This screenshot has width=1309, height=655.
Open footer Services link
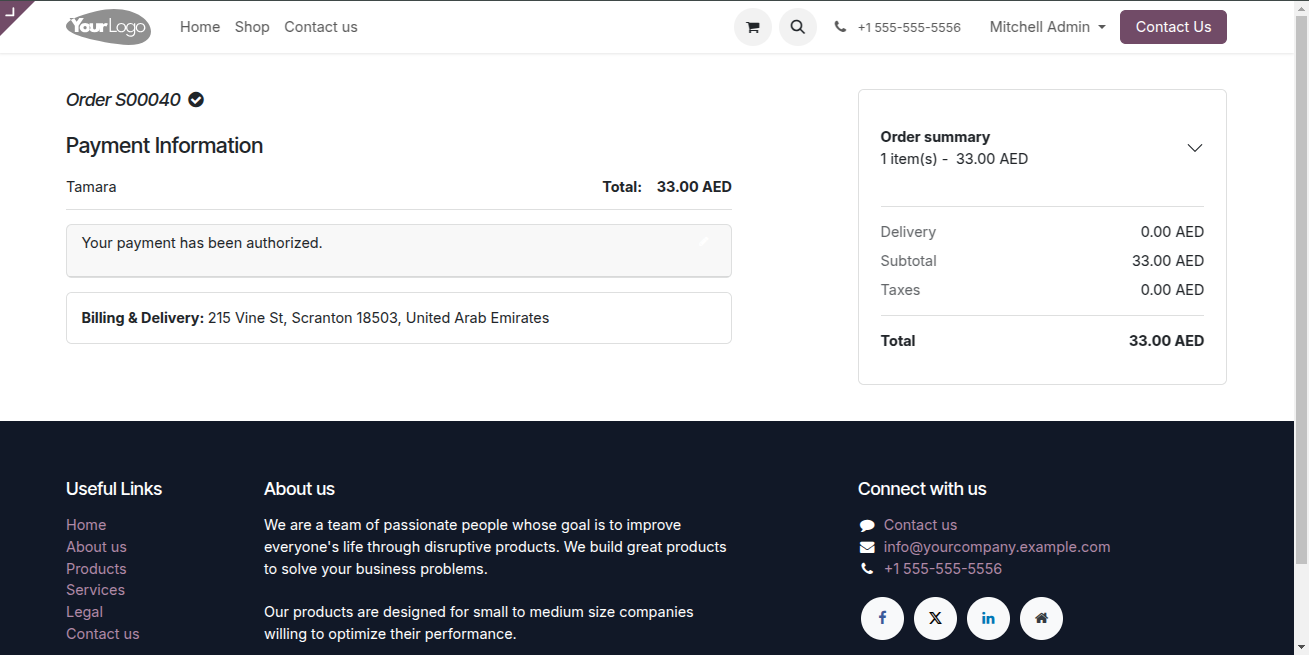pyautogui.click(x=95, y=590)
